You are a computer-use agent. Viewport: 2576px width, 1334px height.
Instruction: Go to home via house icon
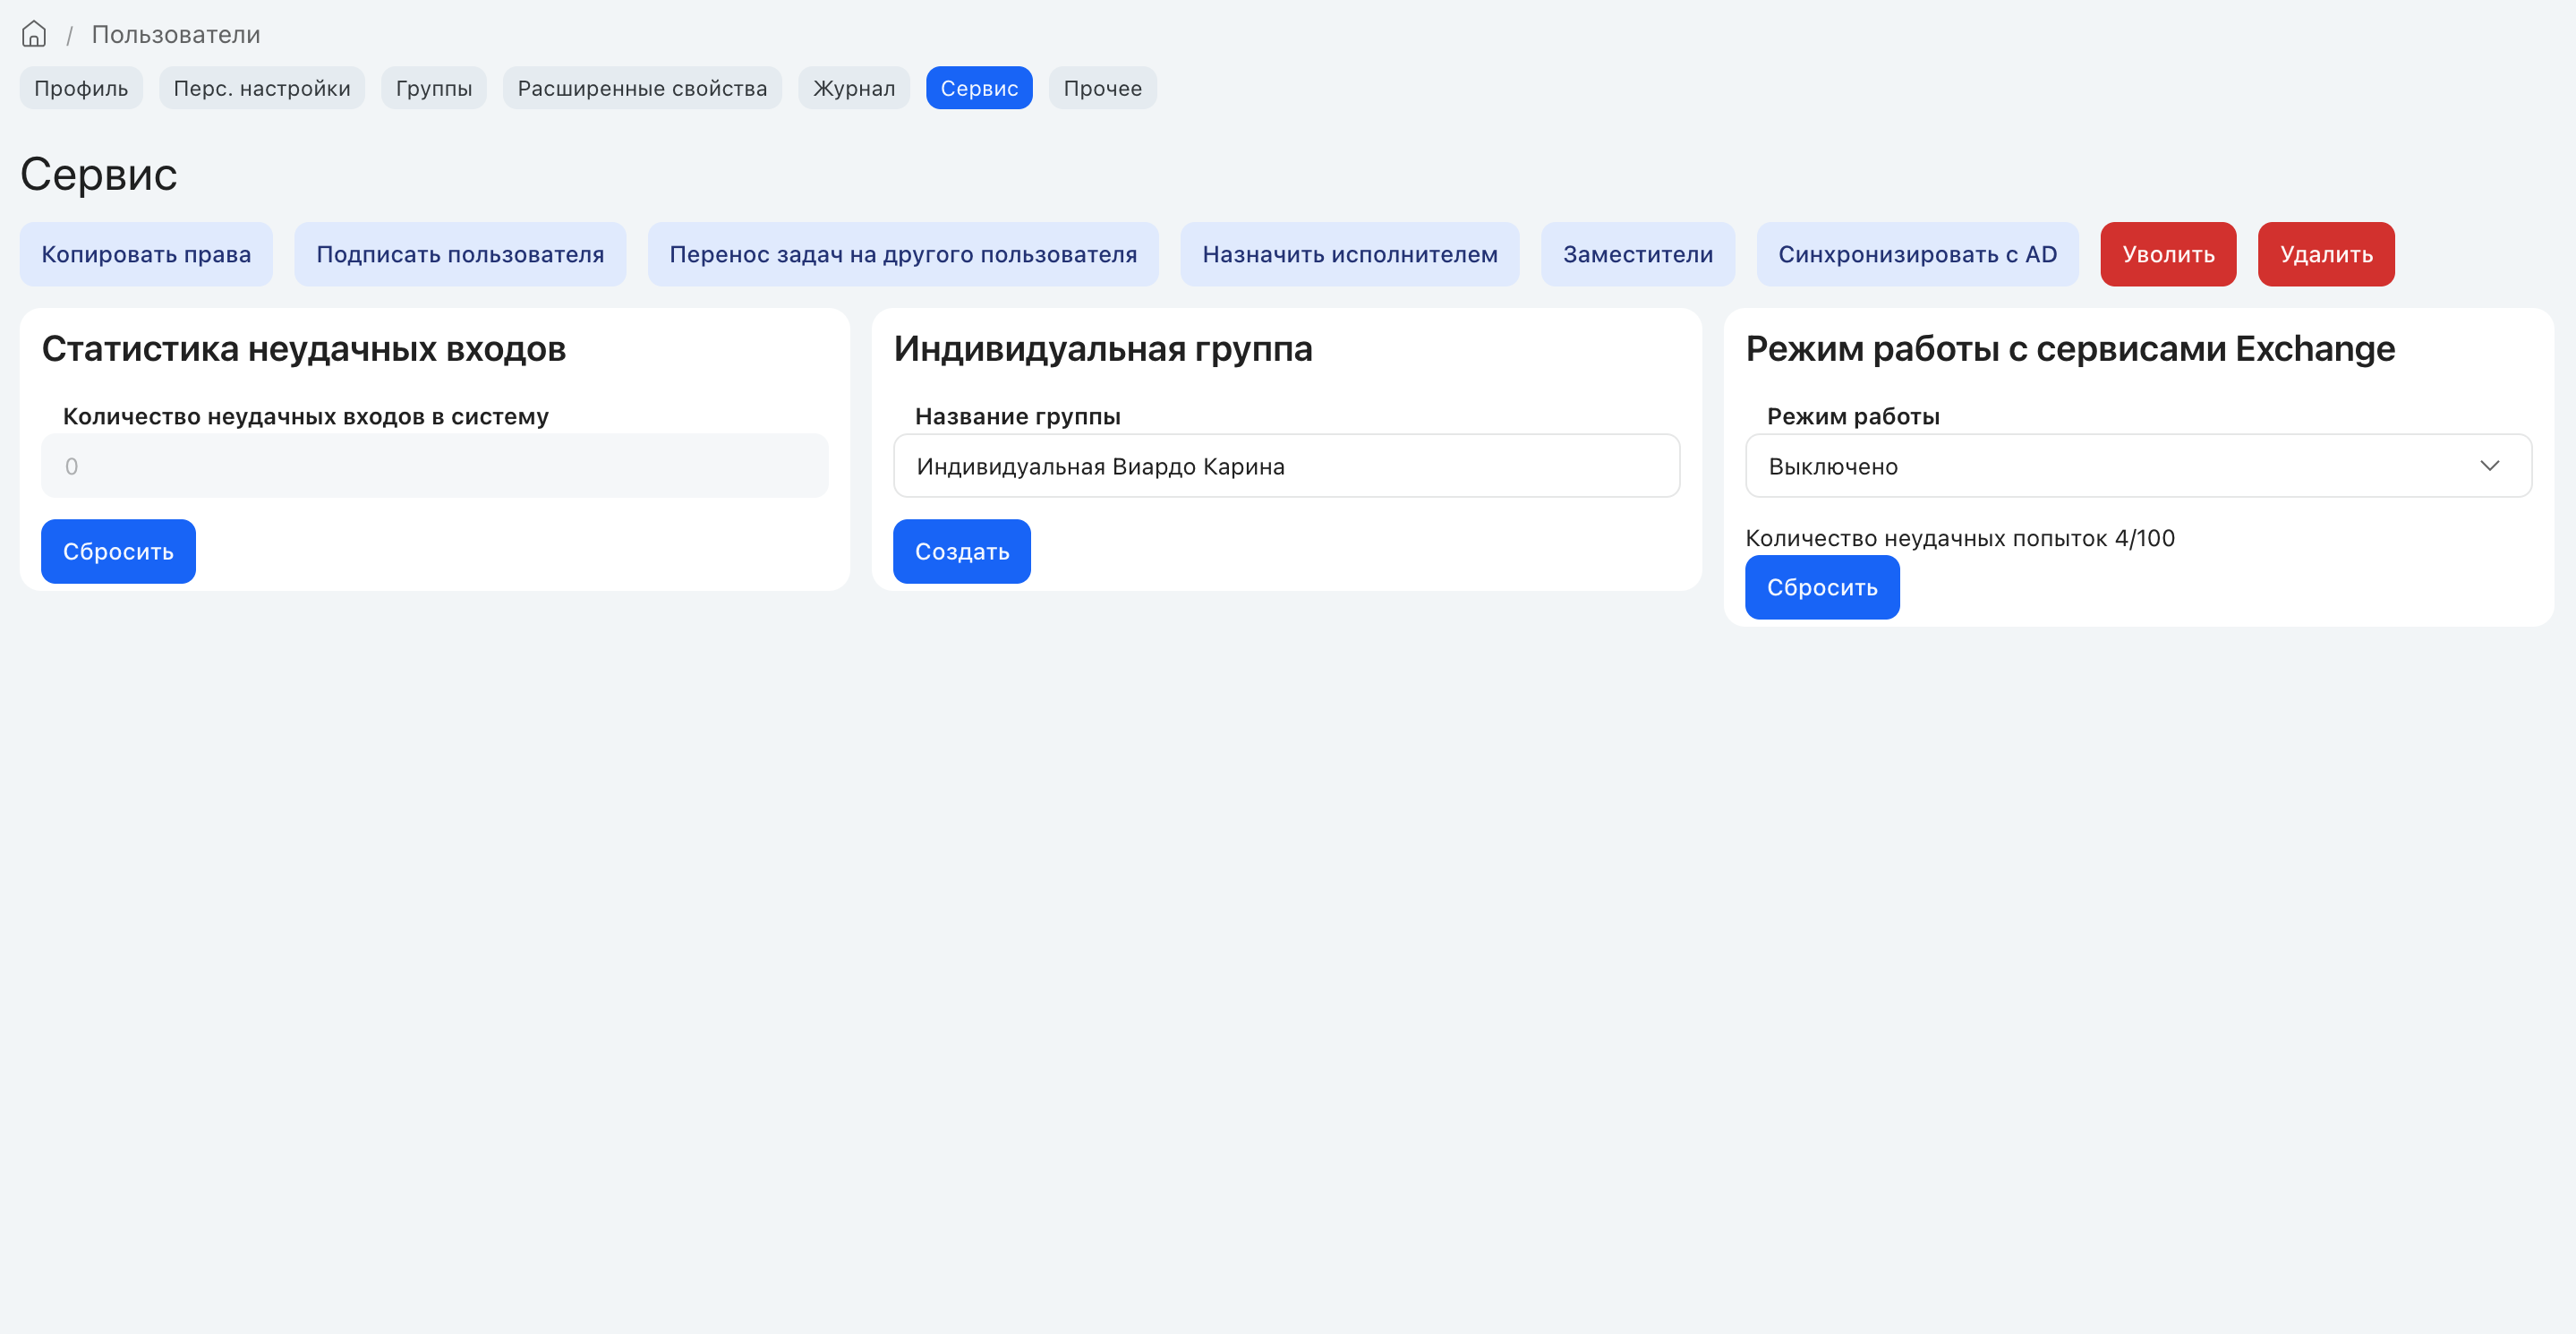pos(34,34)
